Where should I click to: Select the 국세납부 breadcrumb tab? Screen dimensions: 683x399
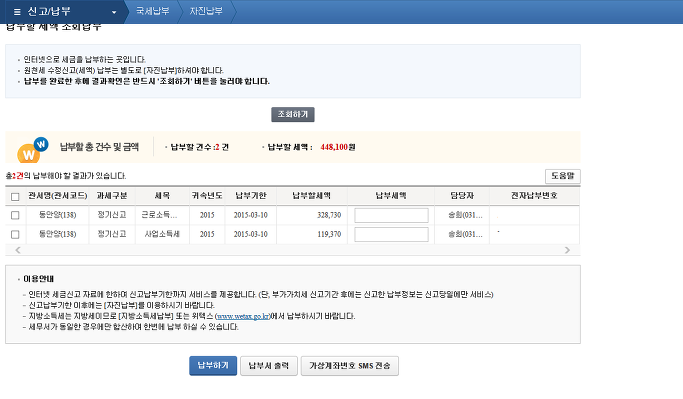click(152, 11)
